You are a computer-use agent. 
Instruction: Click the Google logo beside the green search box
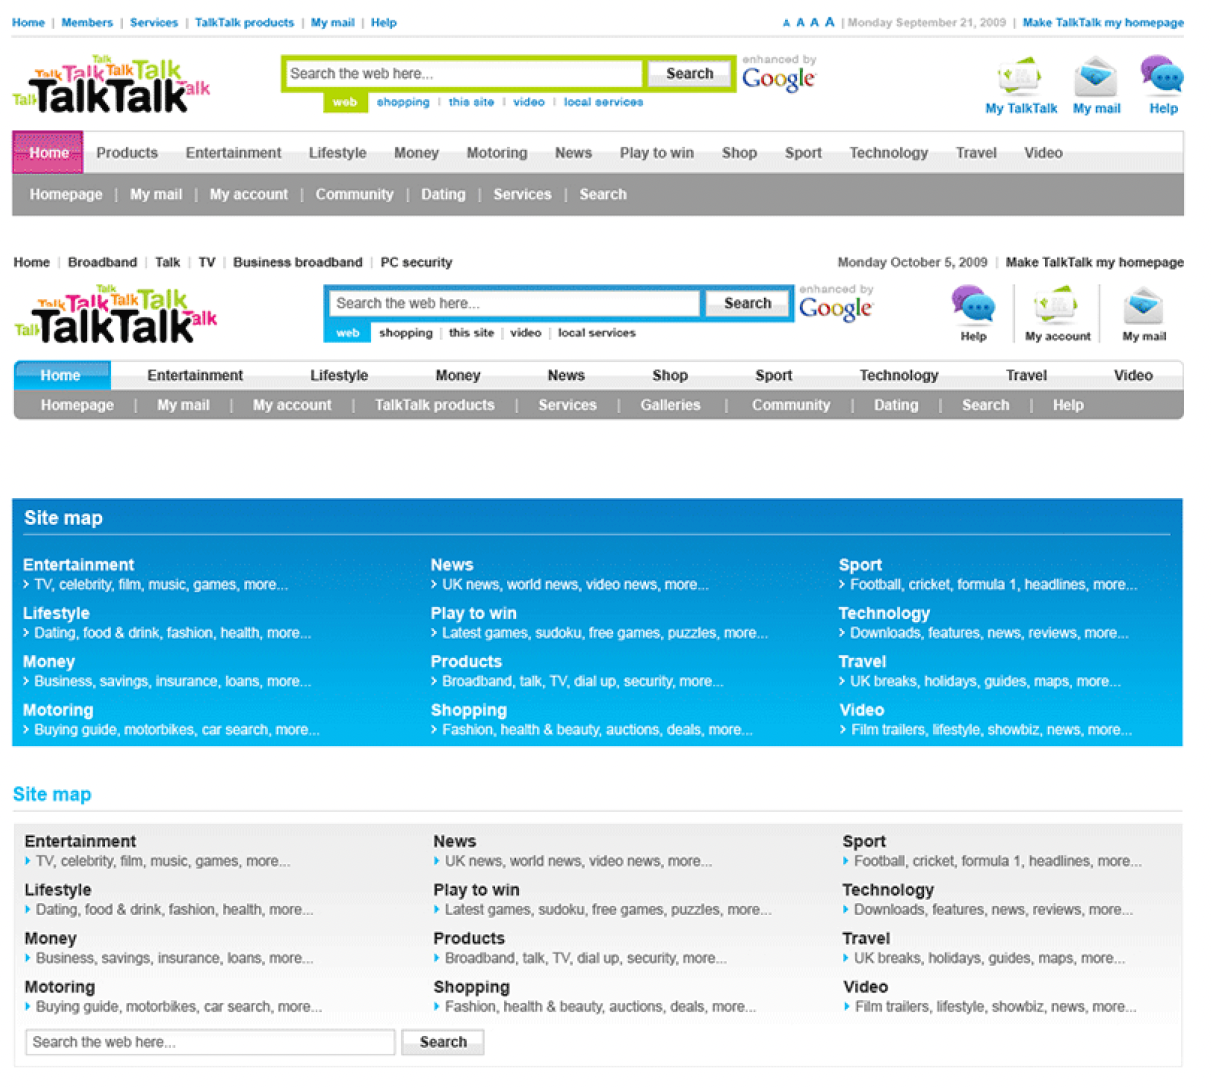(779, 78)
